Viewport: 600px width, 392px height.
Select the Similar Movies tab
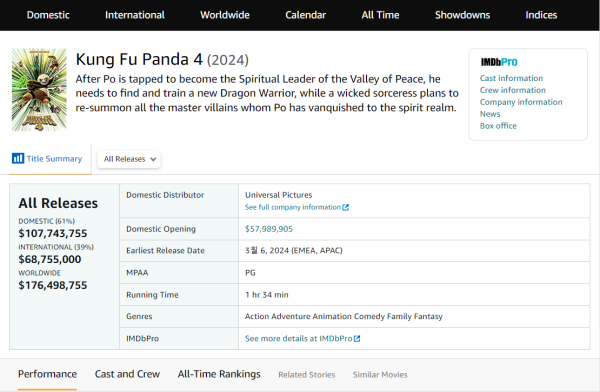[380, 375]
